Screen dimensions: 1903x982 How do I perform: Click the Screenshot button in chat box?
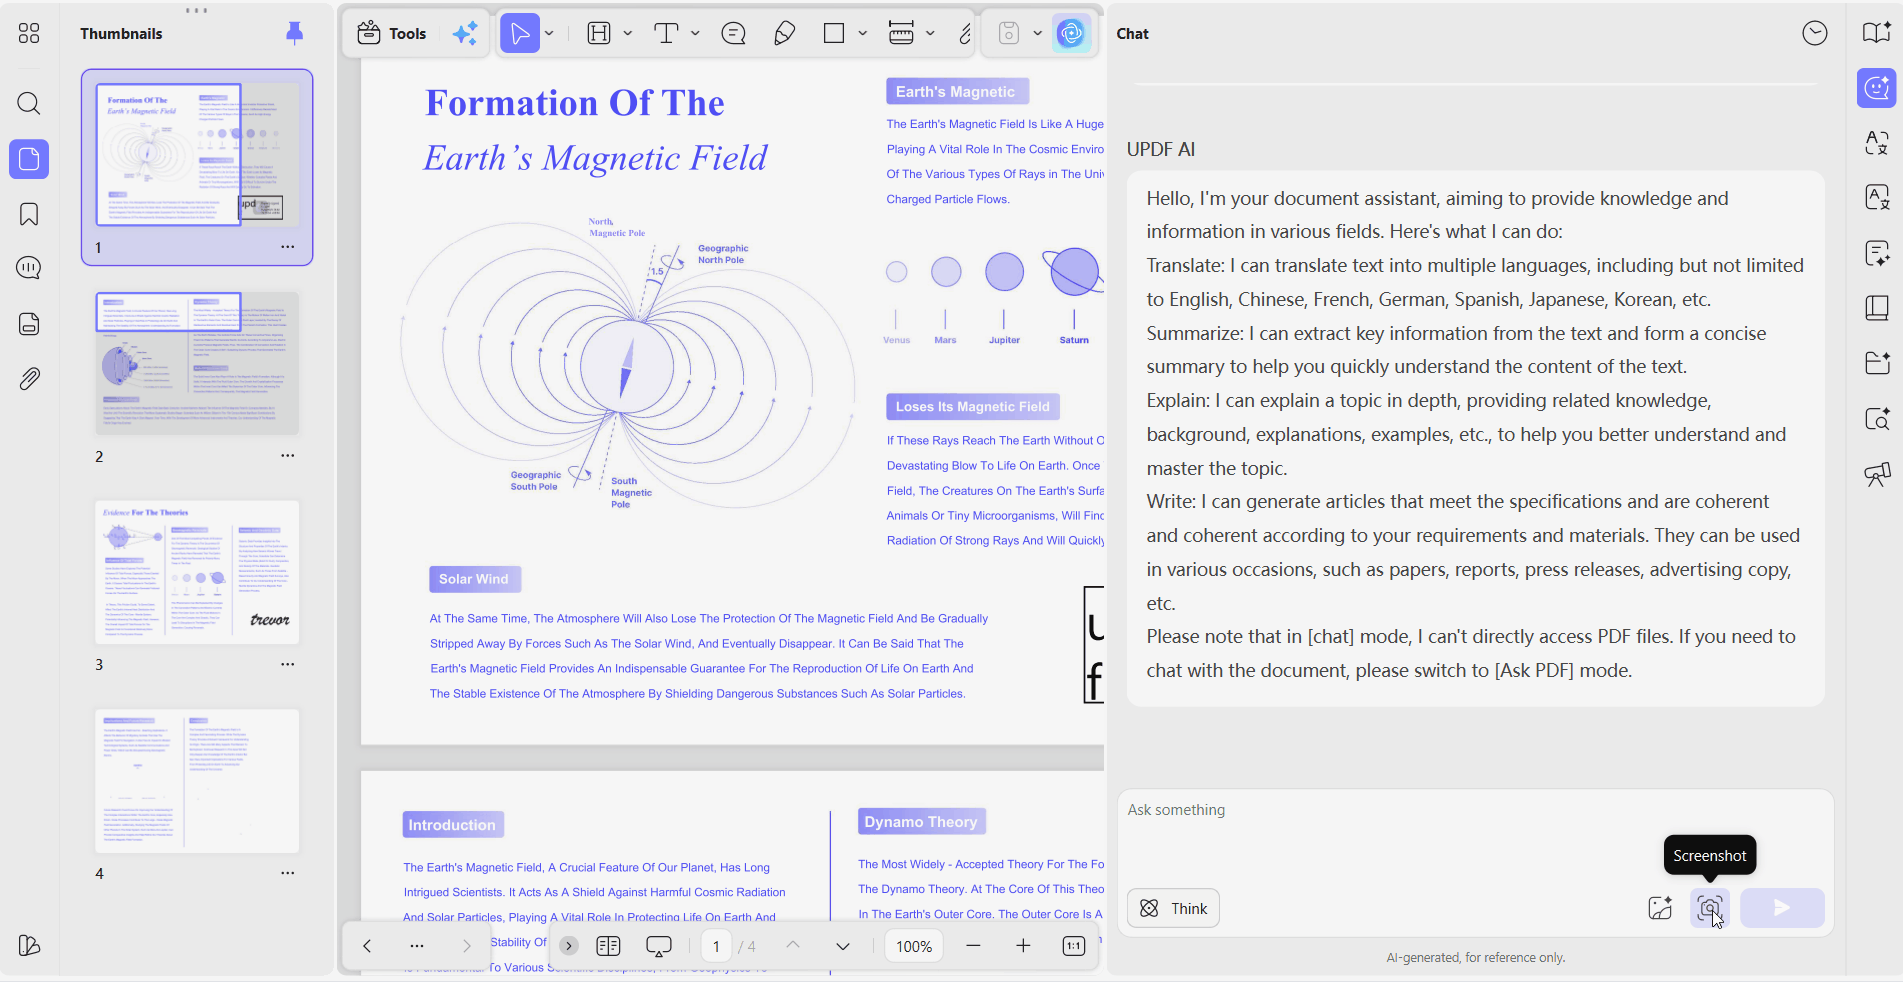point(1710,908)
